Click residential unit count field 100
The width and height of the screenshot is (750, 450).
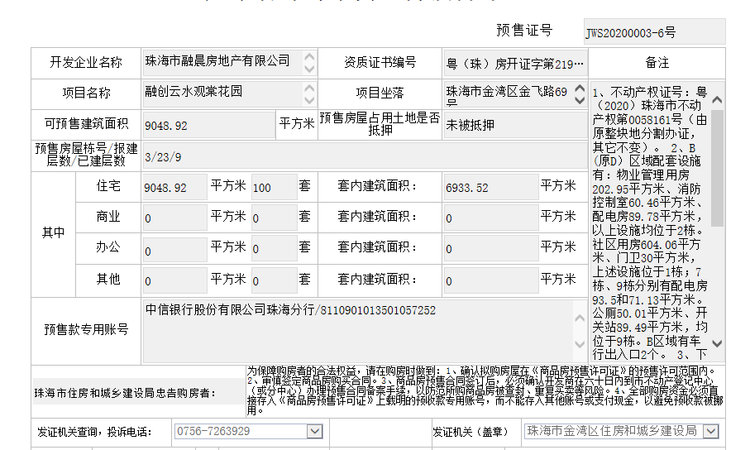274,187
